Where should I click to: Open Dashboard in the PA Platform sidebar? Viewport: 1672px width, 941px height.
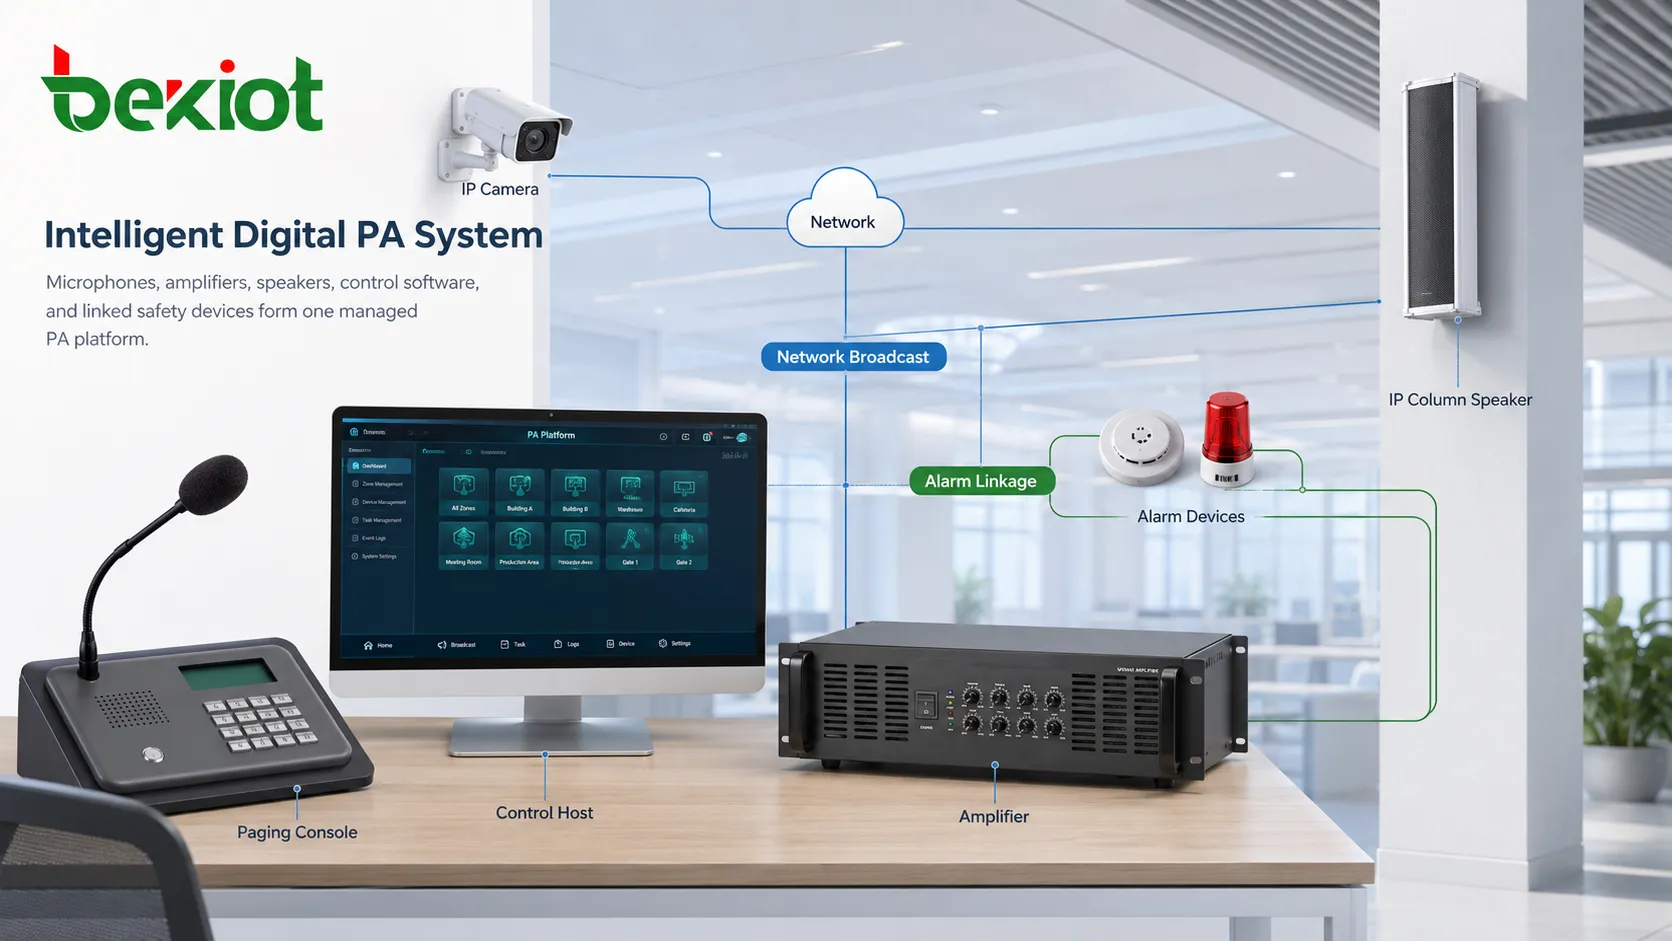(379, 466)
